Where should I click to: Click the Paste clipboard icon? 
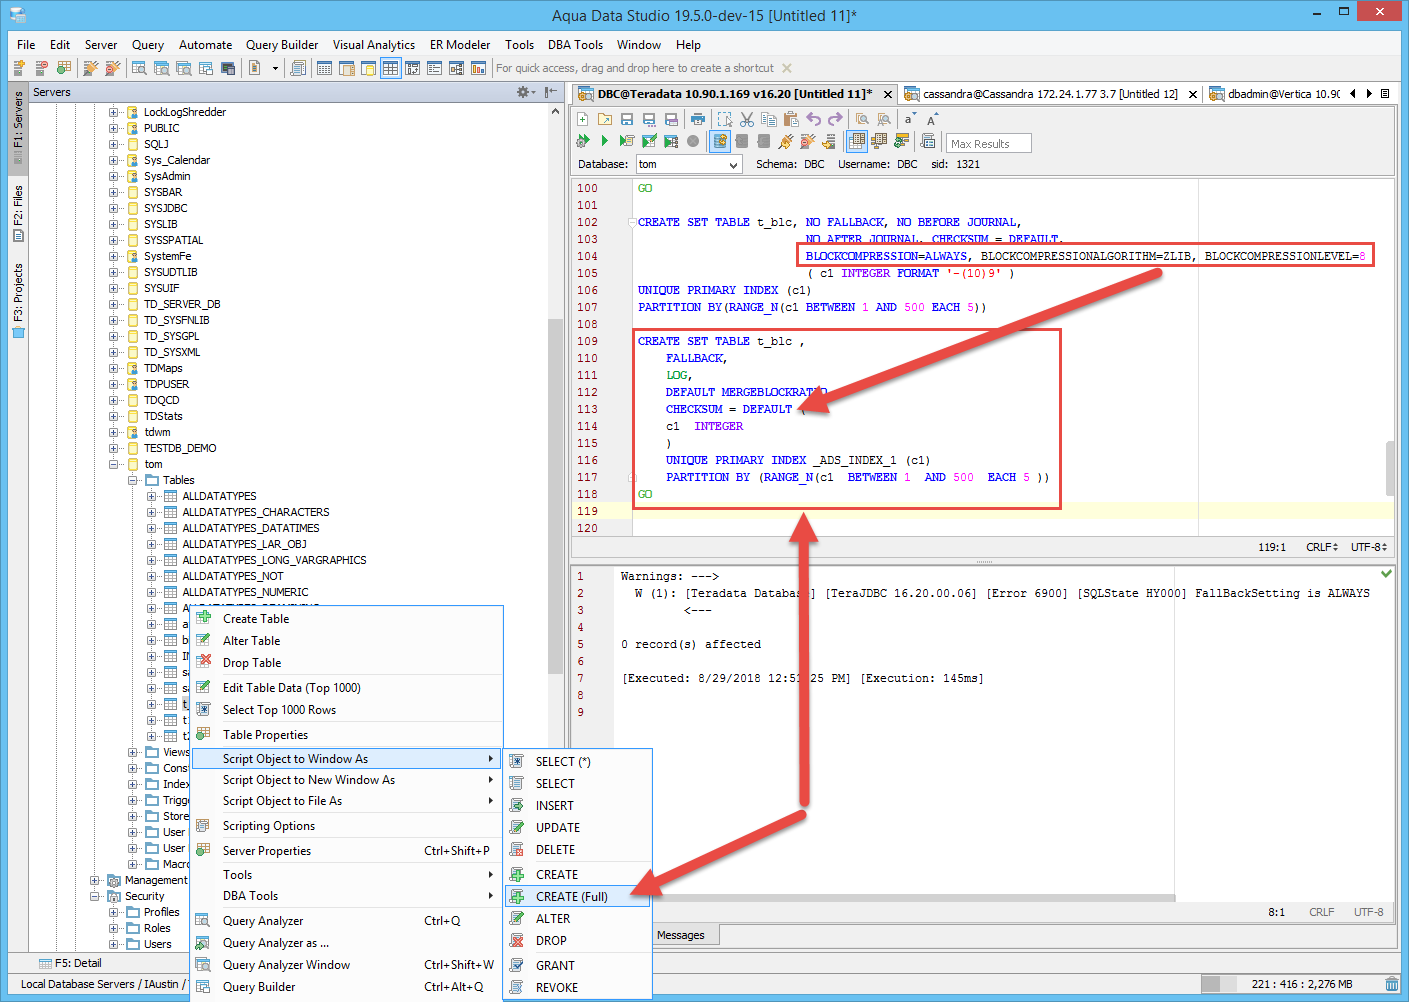coord(791,119)
